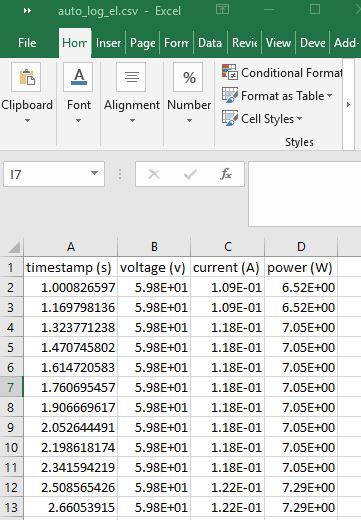361x520 pixels.
Task: Select cell with 1.760695457
Action: point(71,387)
